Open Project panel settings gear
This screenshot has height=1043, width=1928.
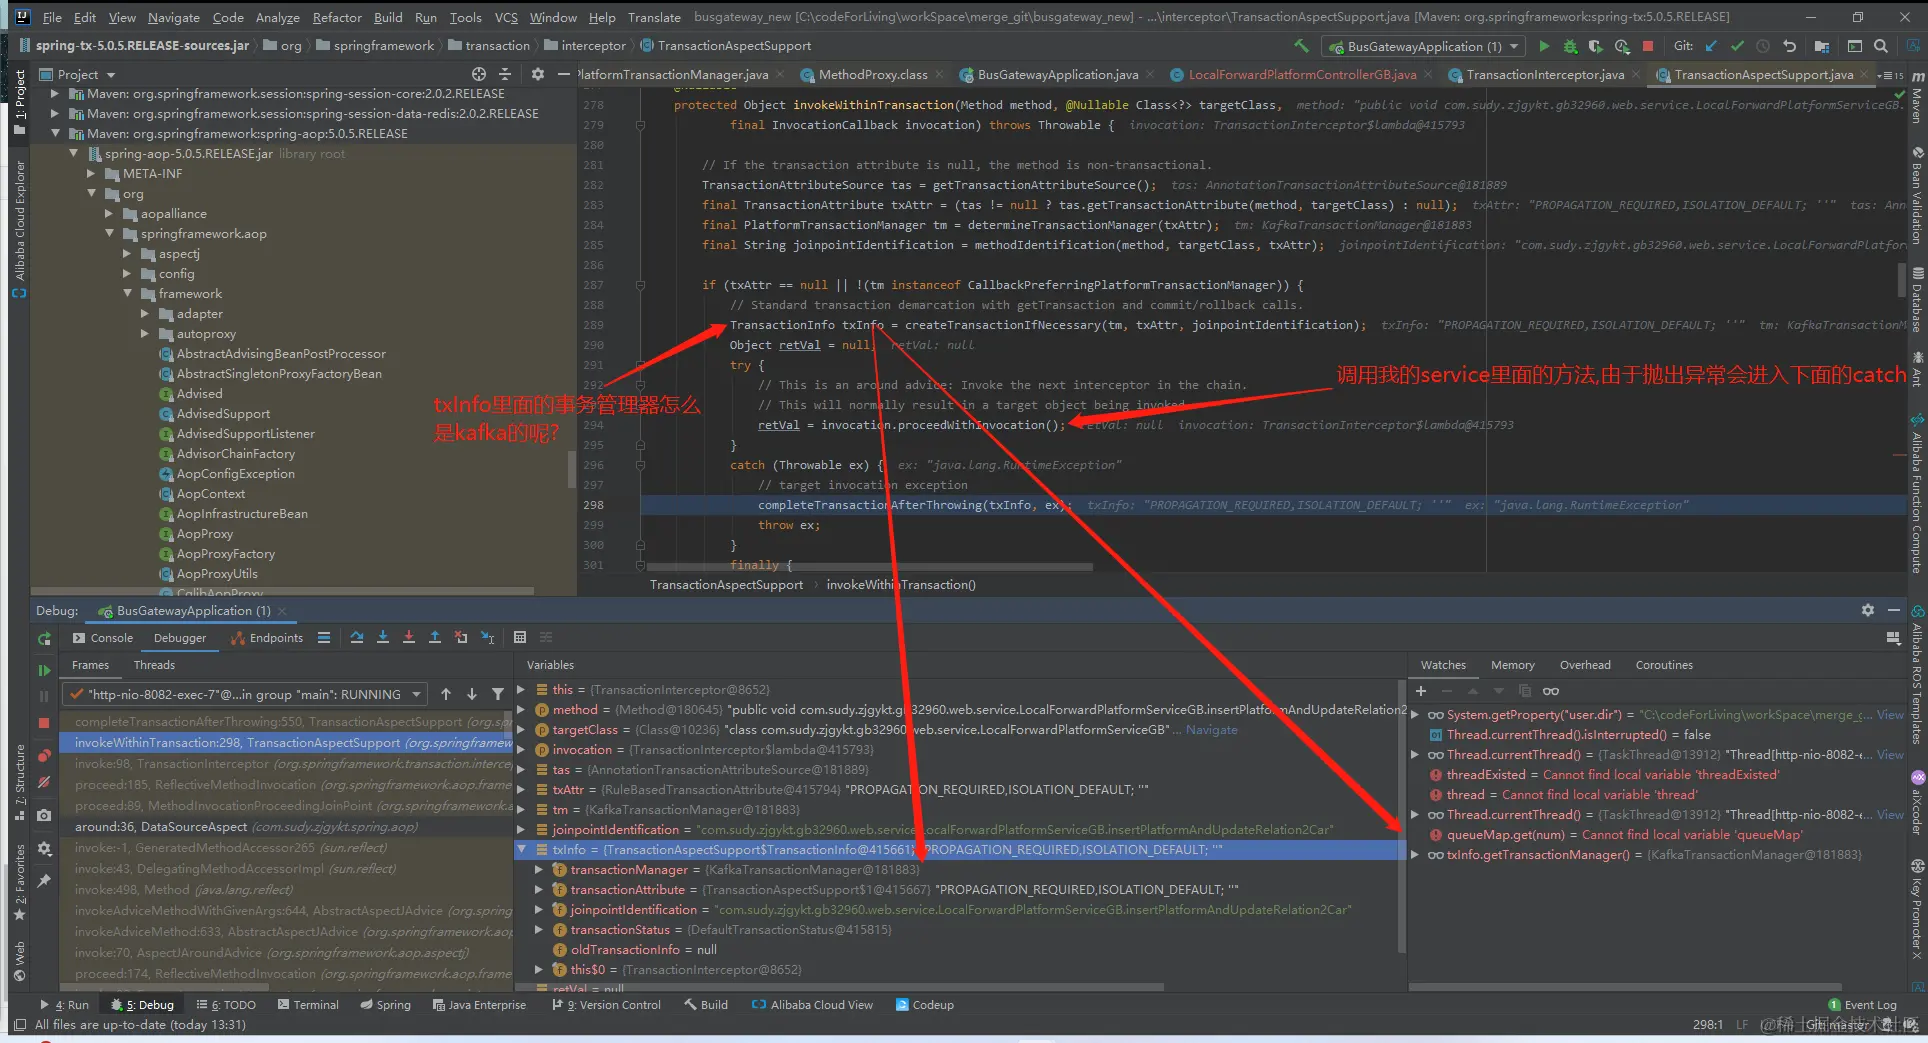click(538, 74)
